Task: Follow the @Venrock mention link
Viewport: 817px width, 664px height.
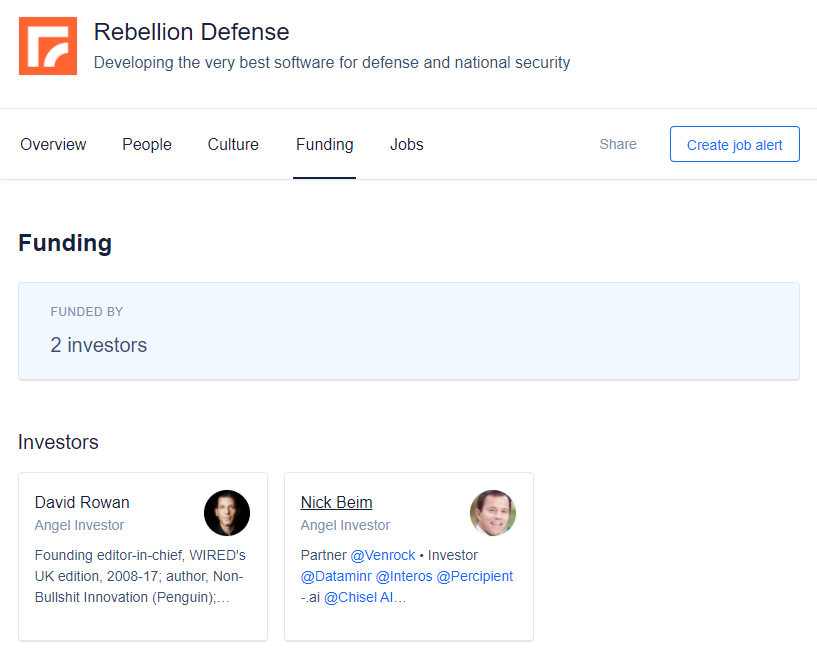Action: [x=383, y=555]
